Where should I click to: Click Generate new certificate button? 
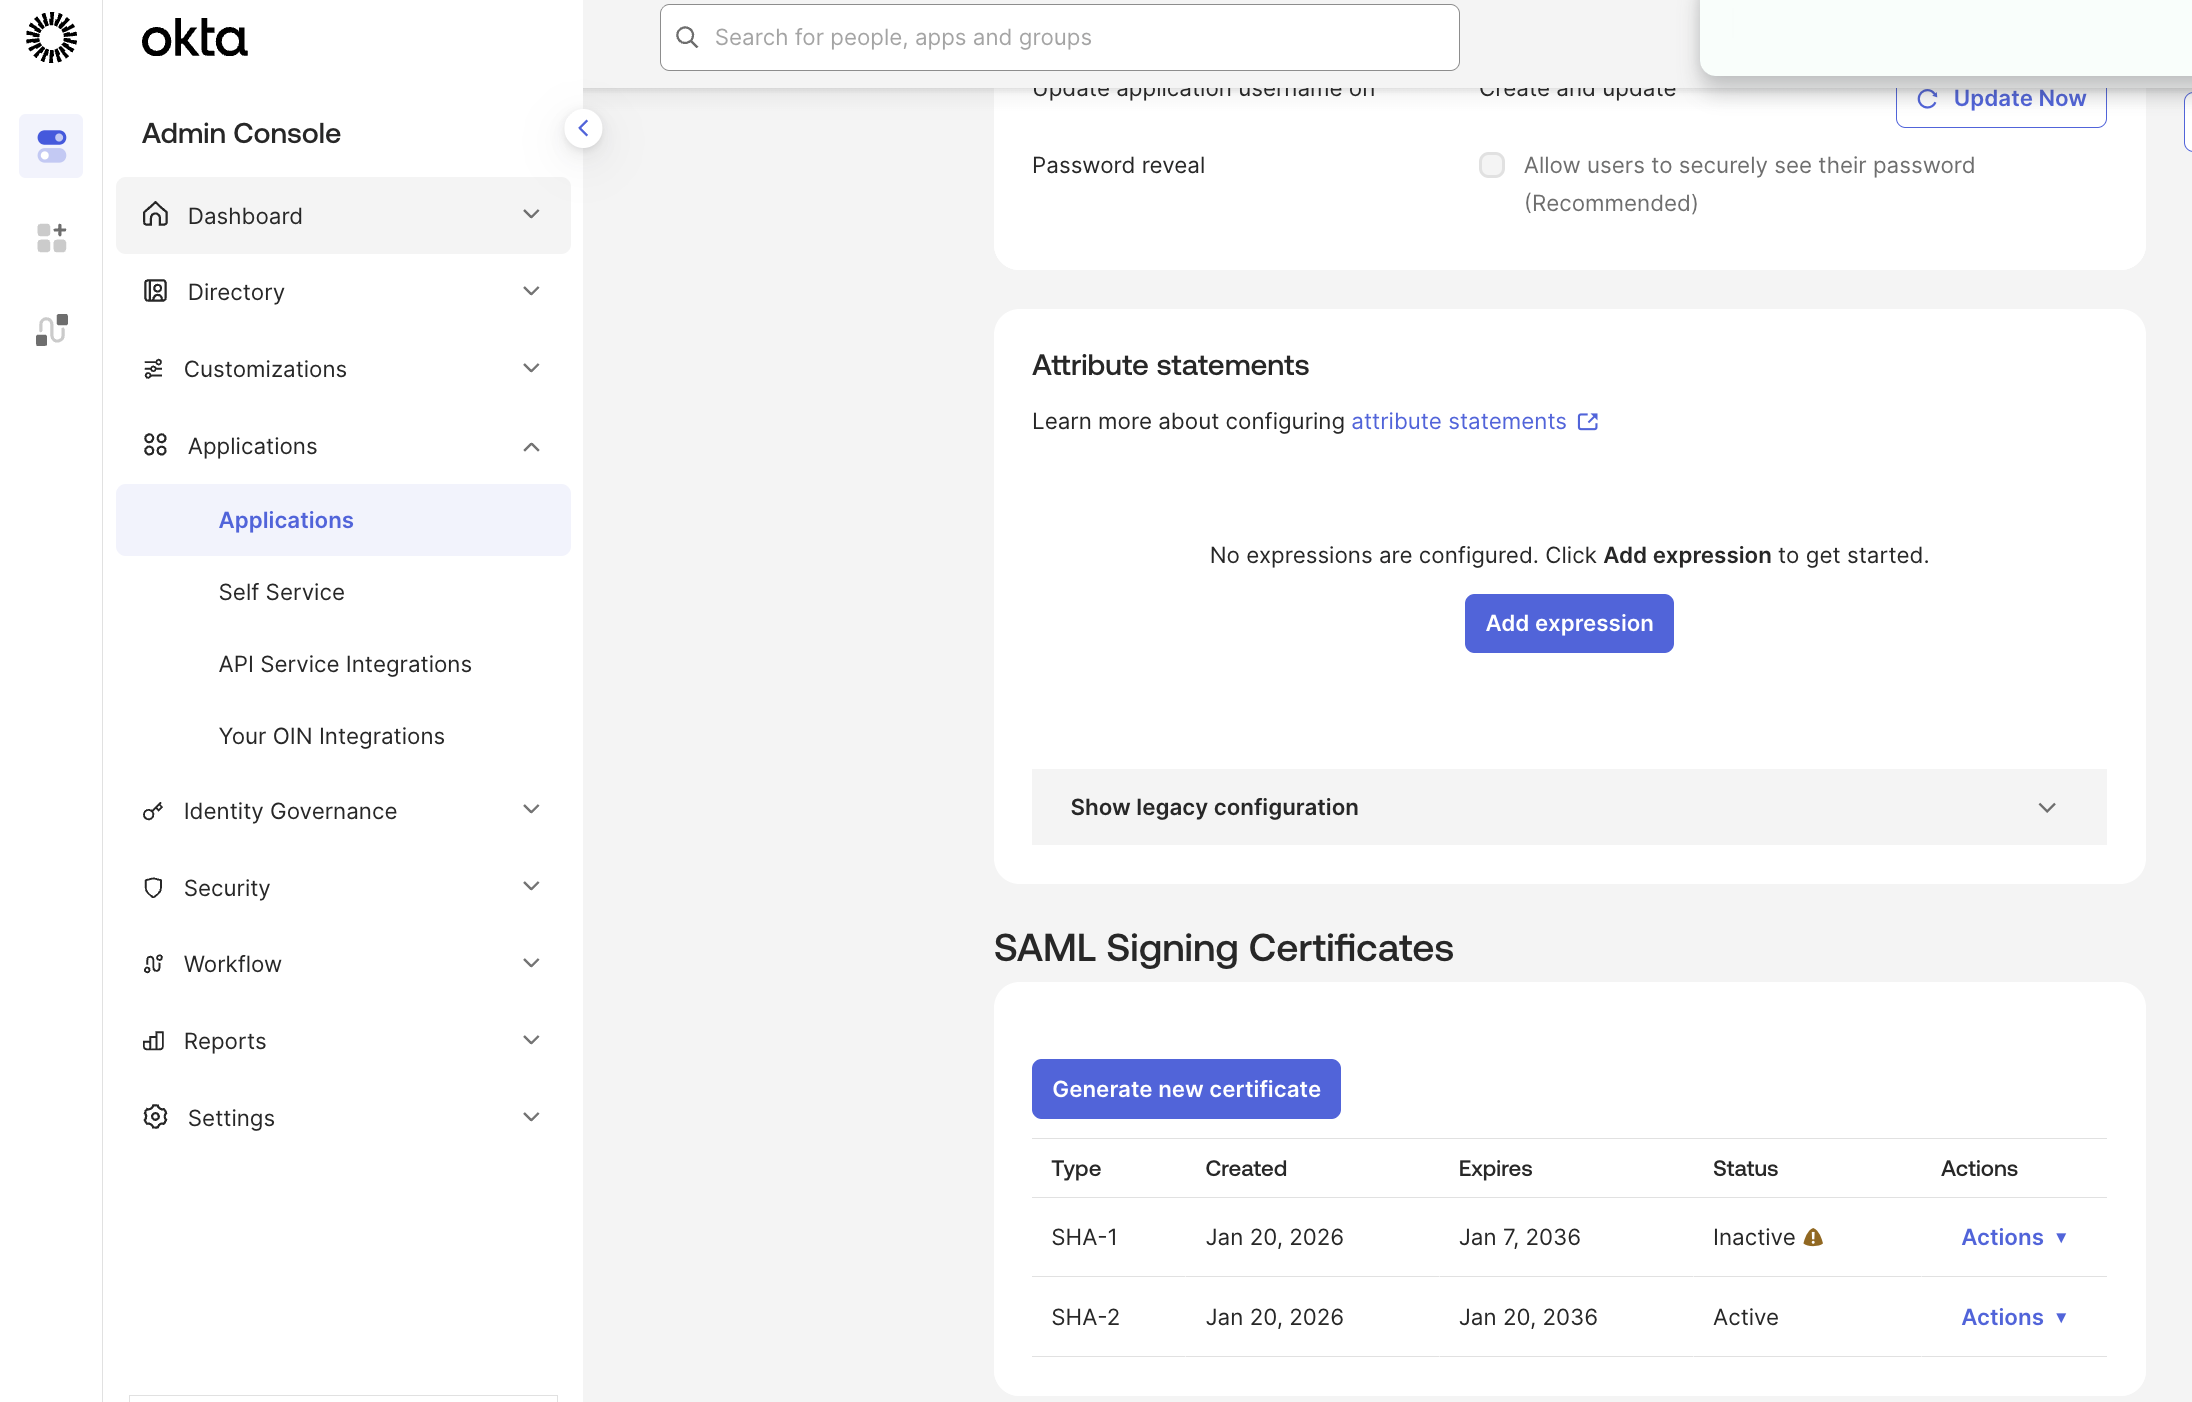pos(1186,1089)
